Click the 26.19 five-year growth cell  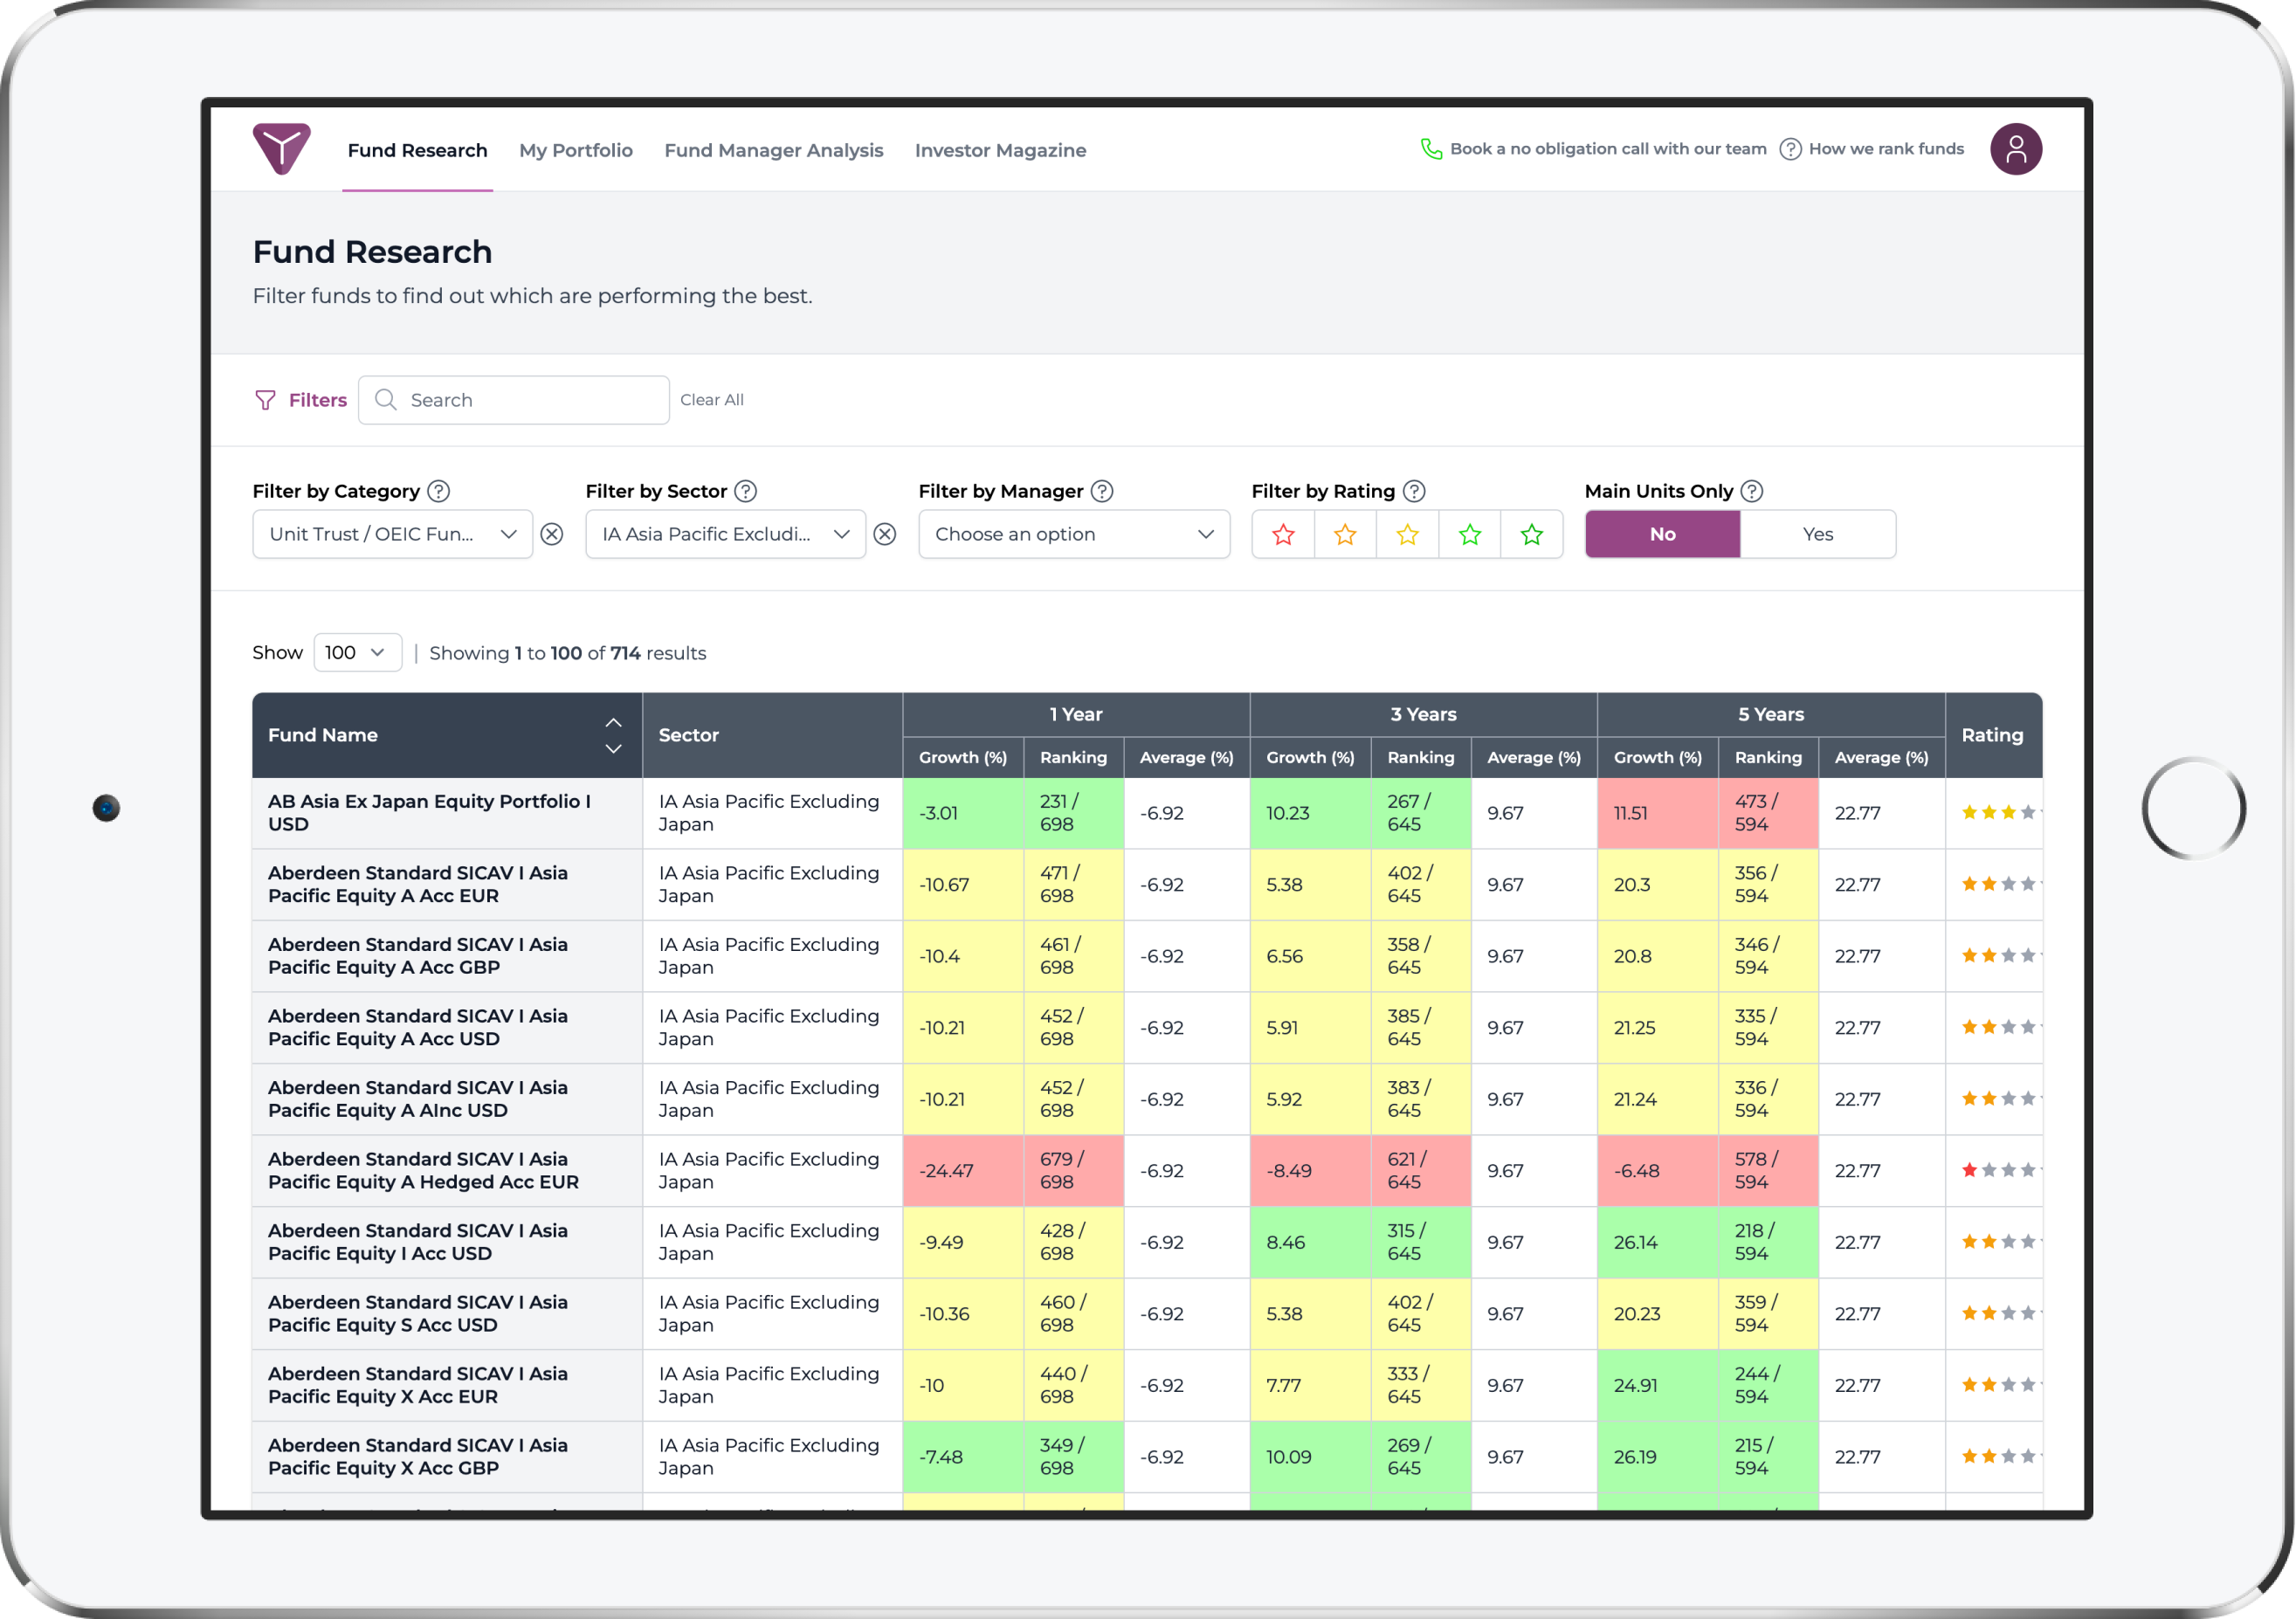point(1657,1456)
